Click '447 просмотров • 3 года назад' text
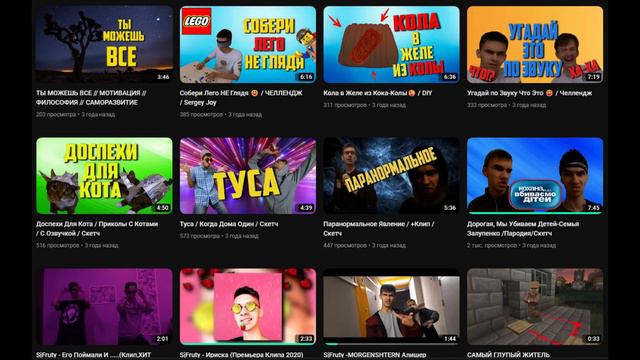Viewport: 640px width, 360px height. point(364,246)
